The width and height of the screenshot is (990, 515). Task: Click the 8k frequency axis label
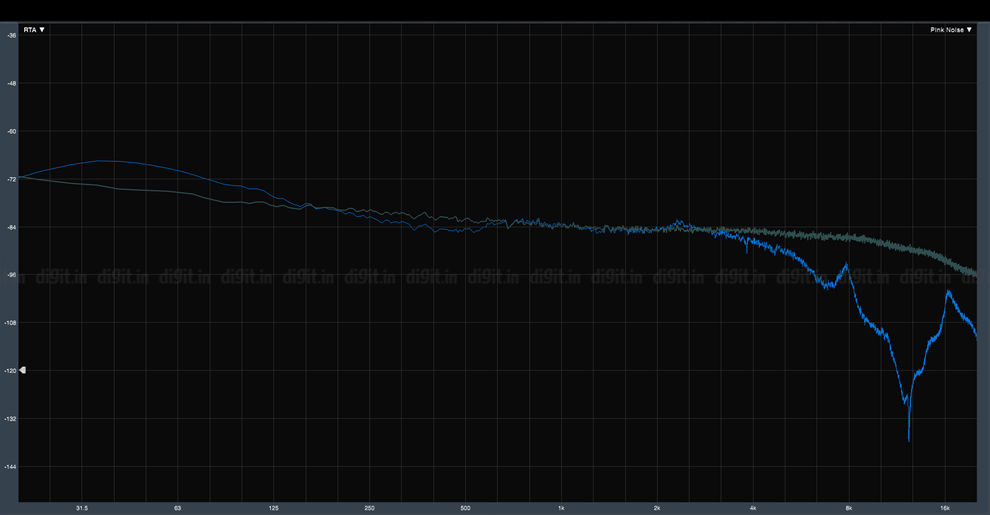(x=849, y=508)
